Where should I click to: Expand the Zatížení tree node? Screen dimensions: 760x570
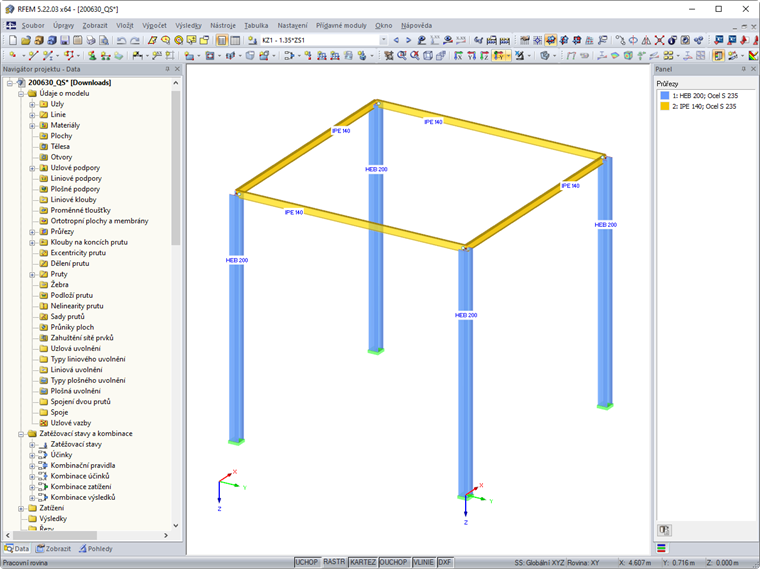click(x=21, y=508)
